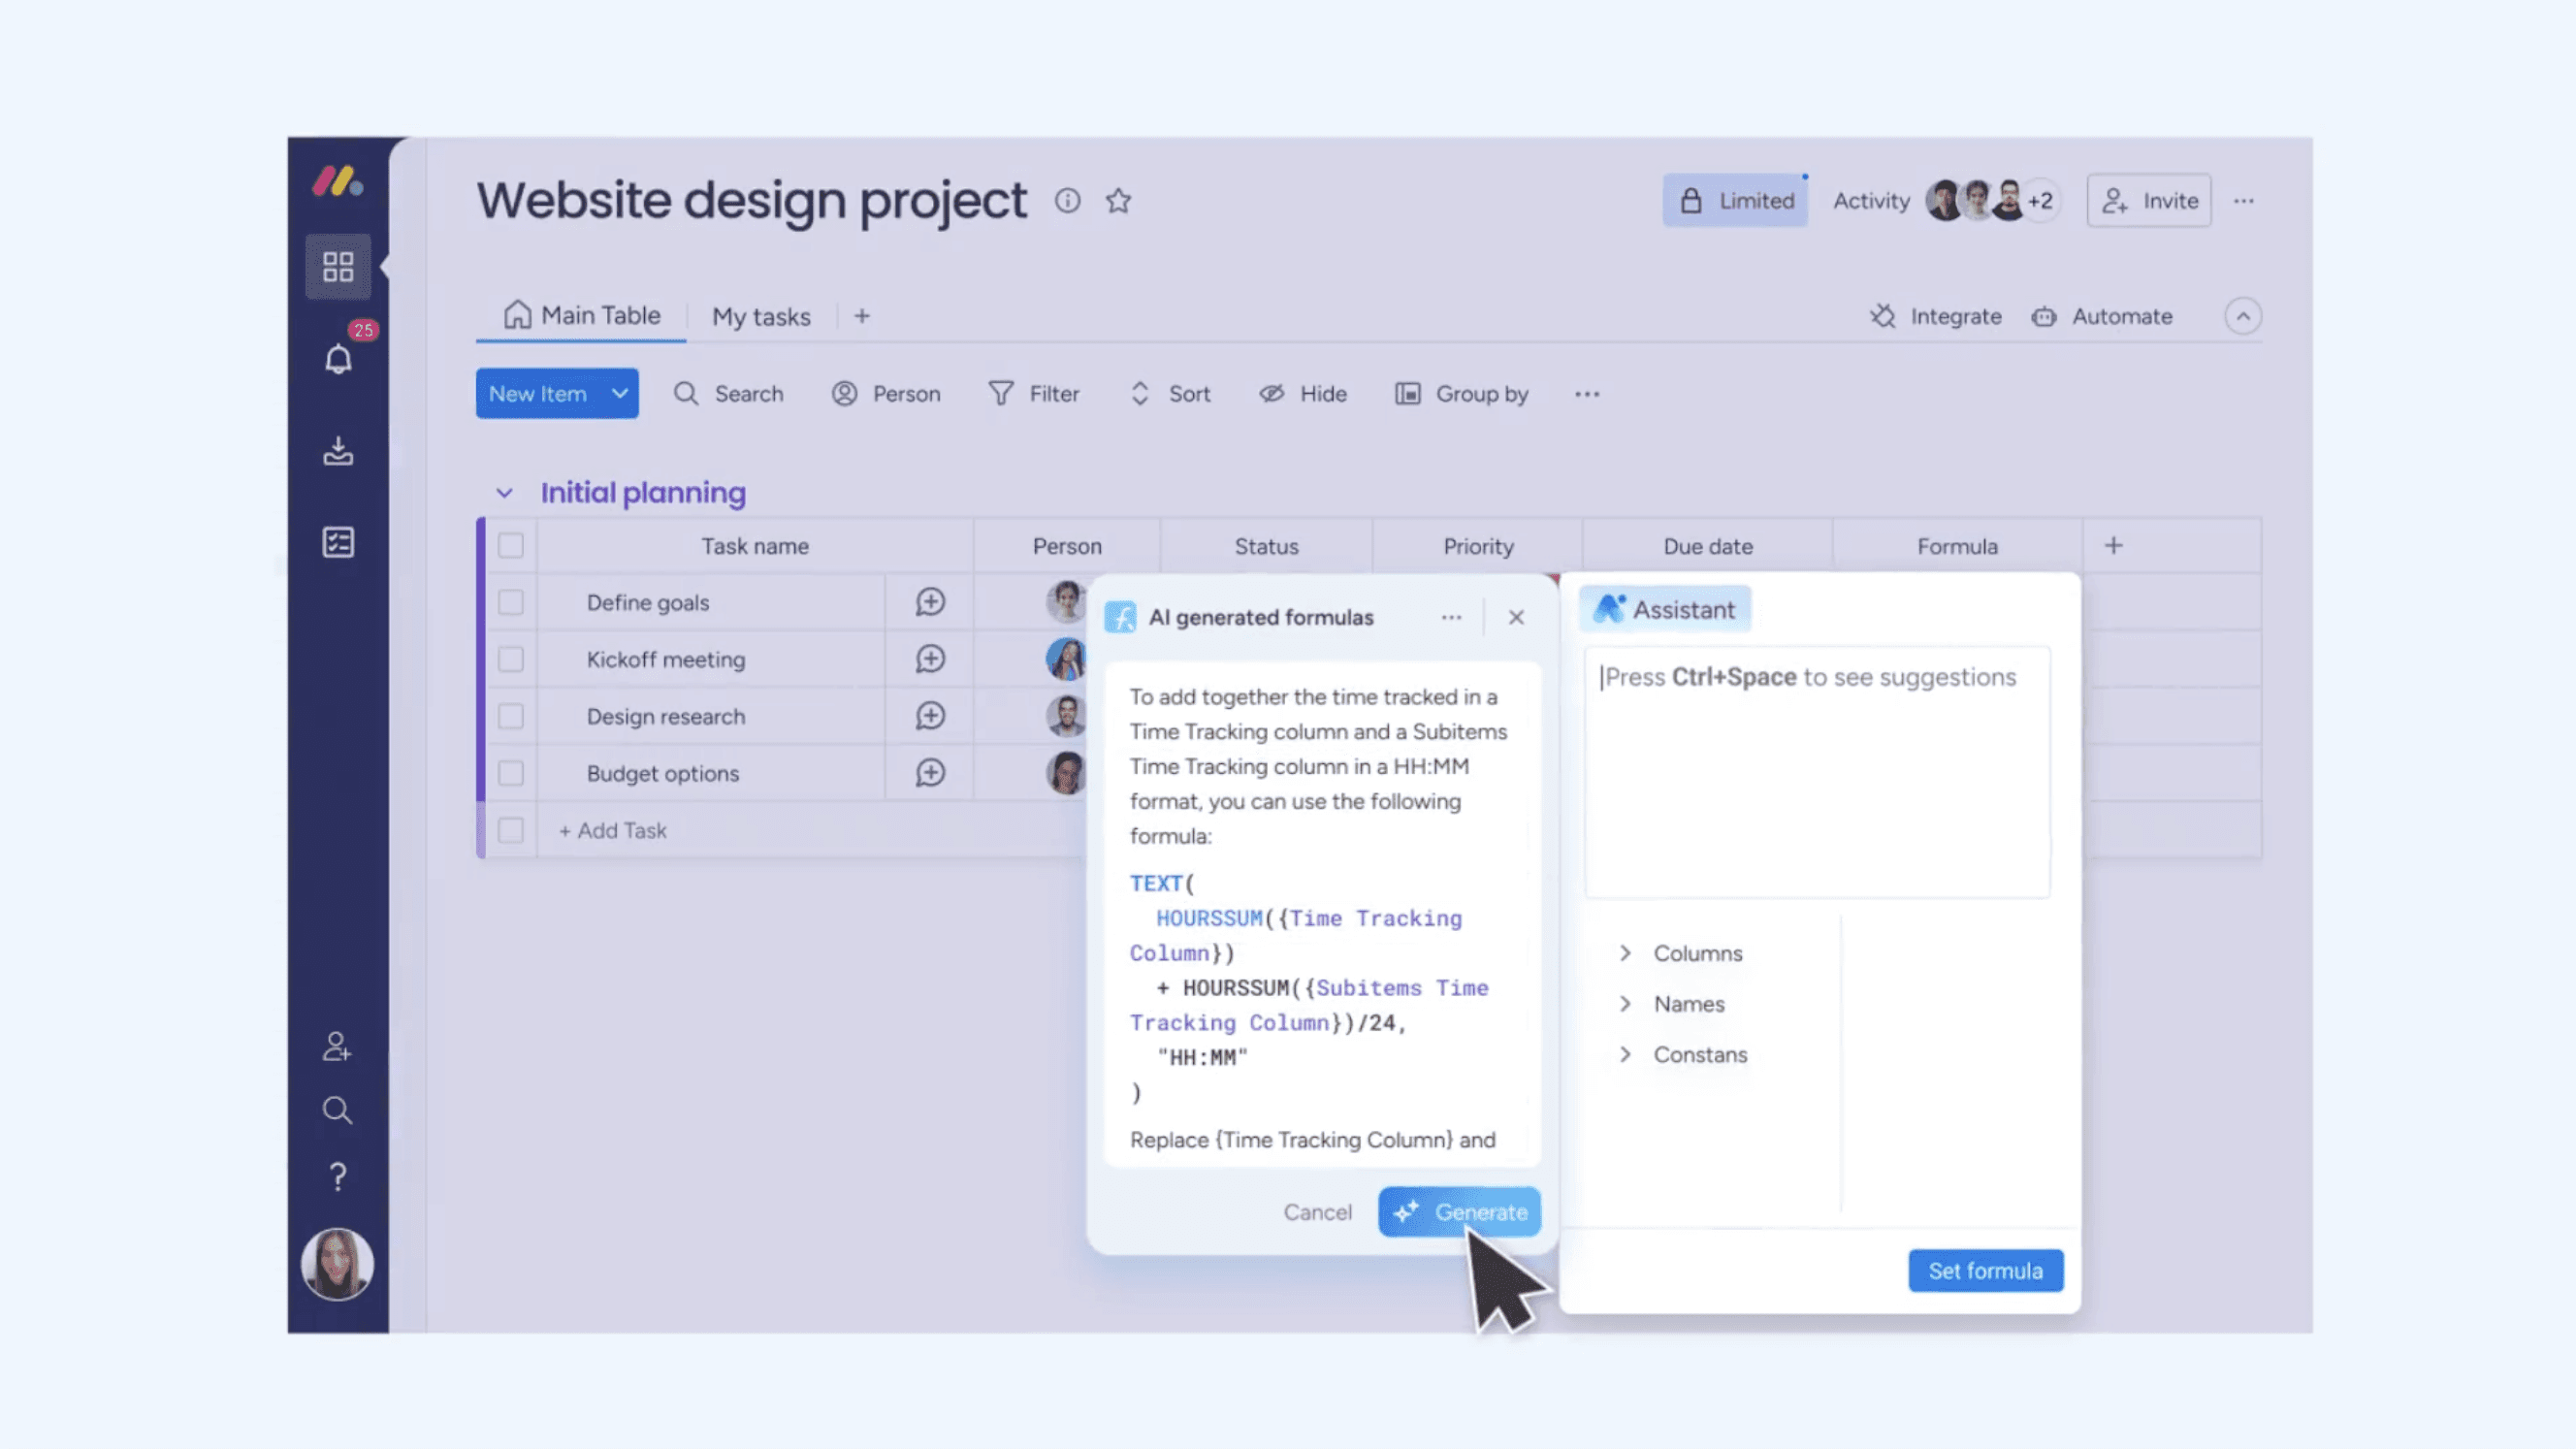Open the search icon in the left sidebar

coord(337,1110)
